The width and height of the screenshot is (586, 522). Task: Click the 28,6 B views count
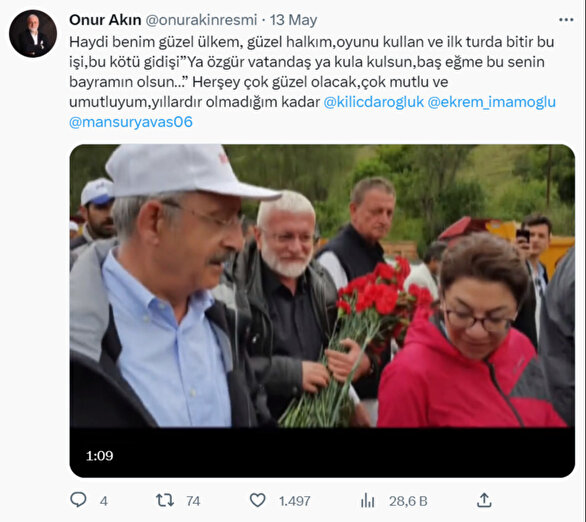pos(408,501)
